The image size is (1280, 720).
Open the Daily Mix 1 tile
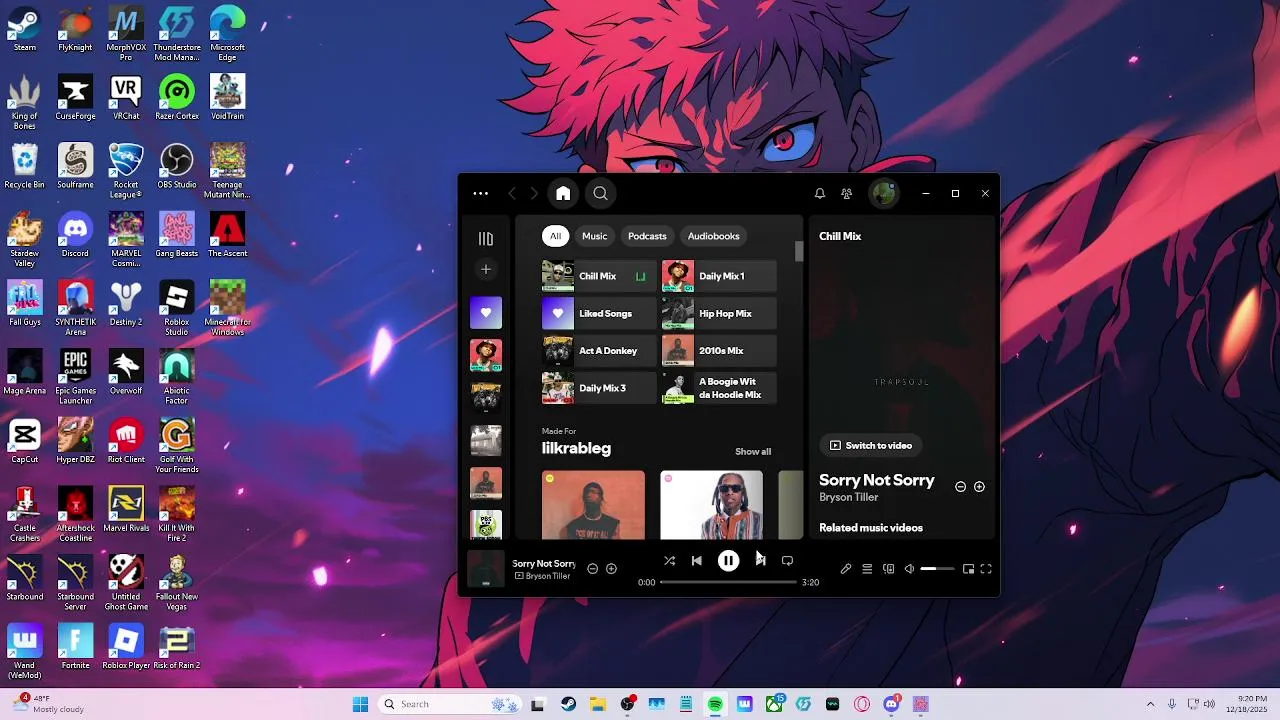[x=719, y=276]
